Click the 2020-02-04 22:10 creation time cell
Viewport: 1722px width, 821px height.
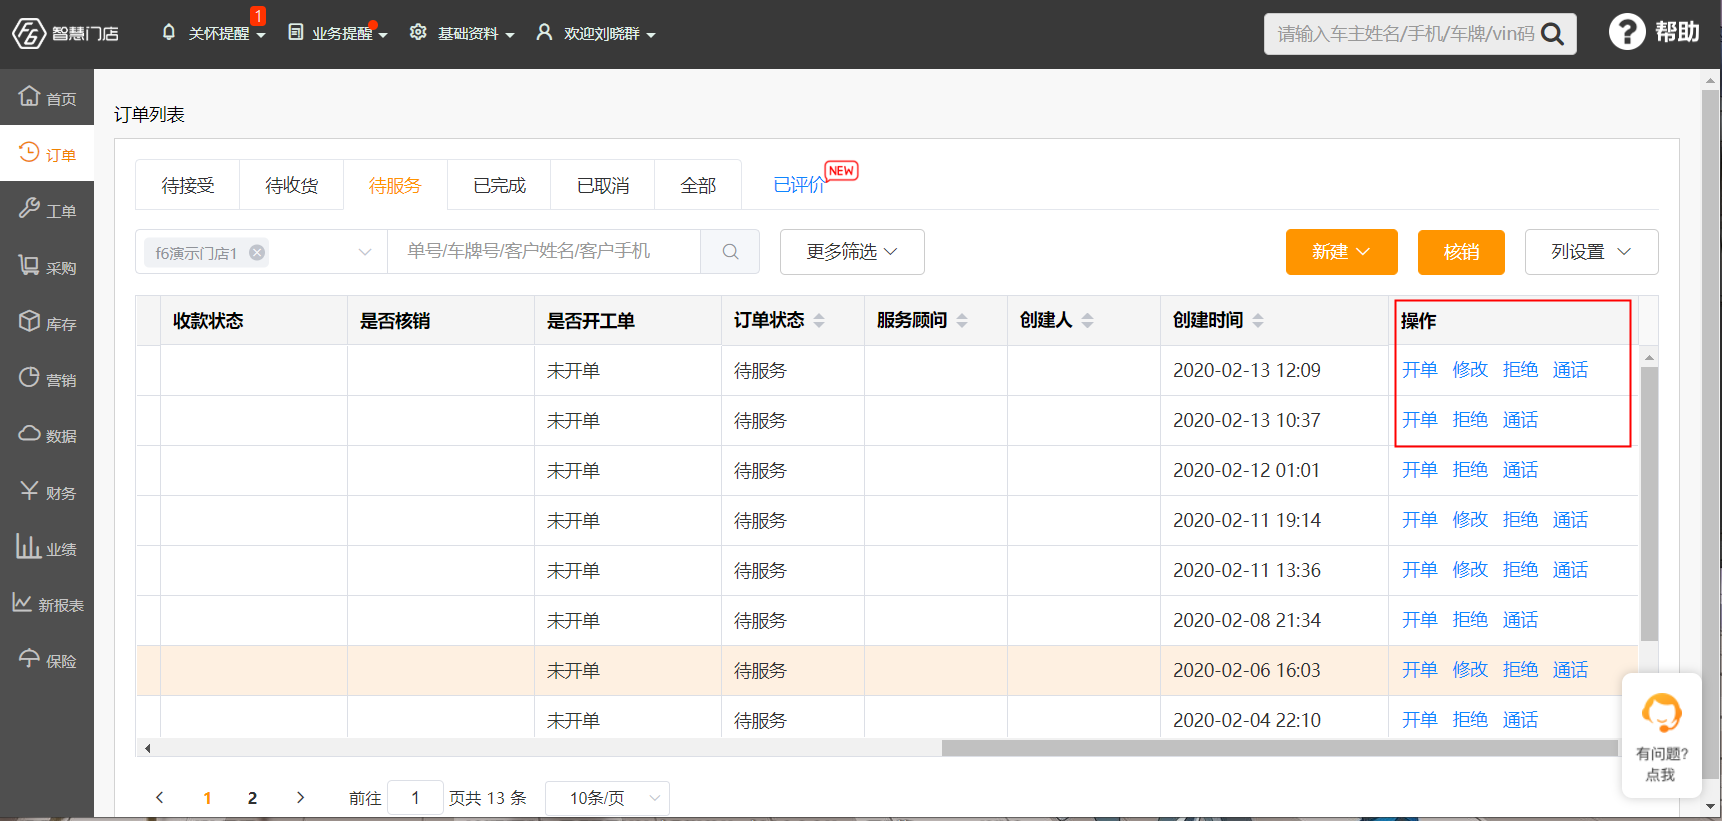pos(1274,720)
